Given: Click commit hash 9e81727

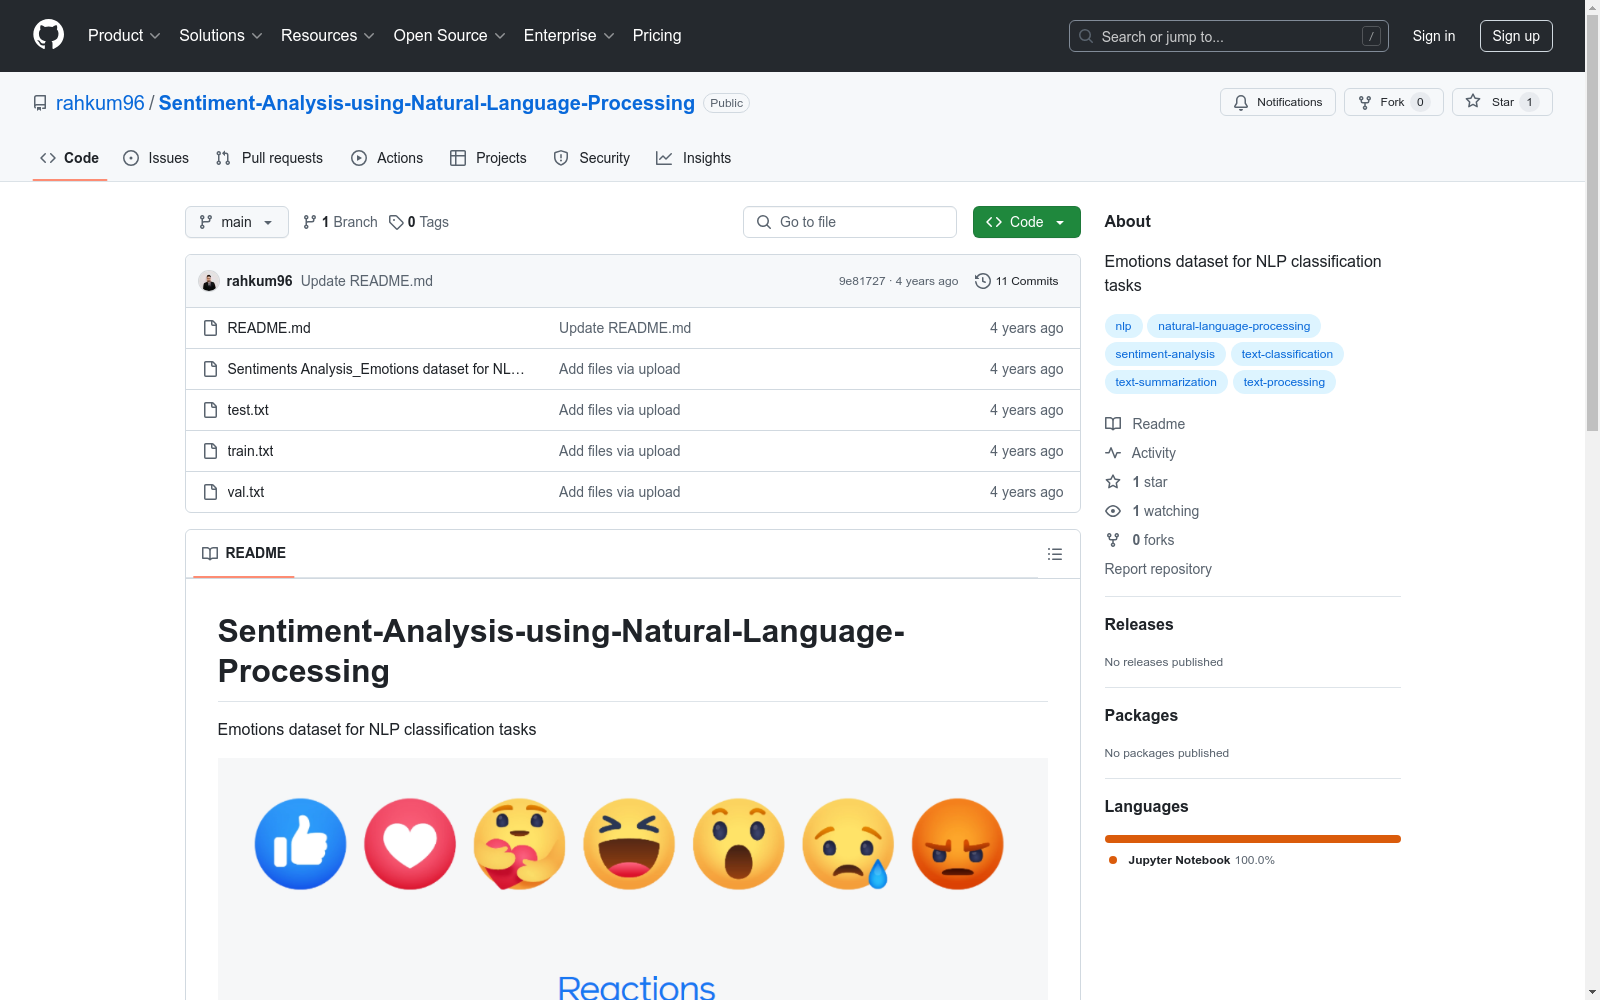Looking at the screenshot, I should click(x=862, y=281).
